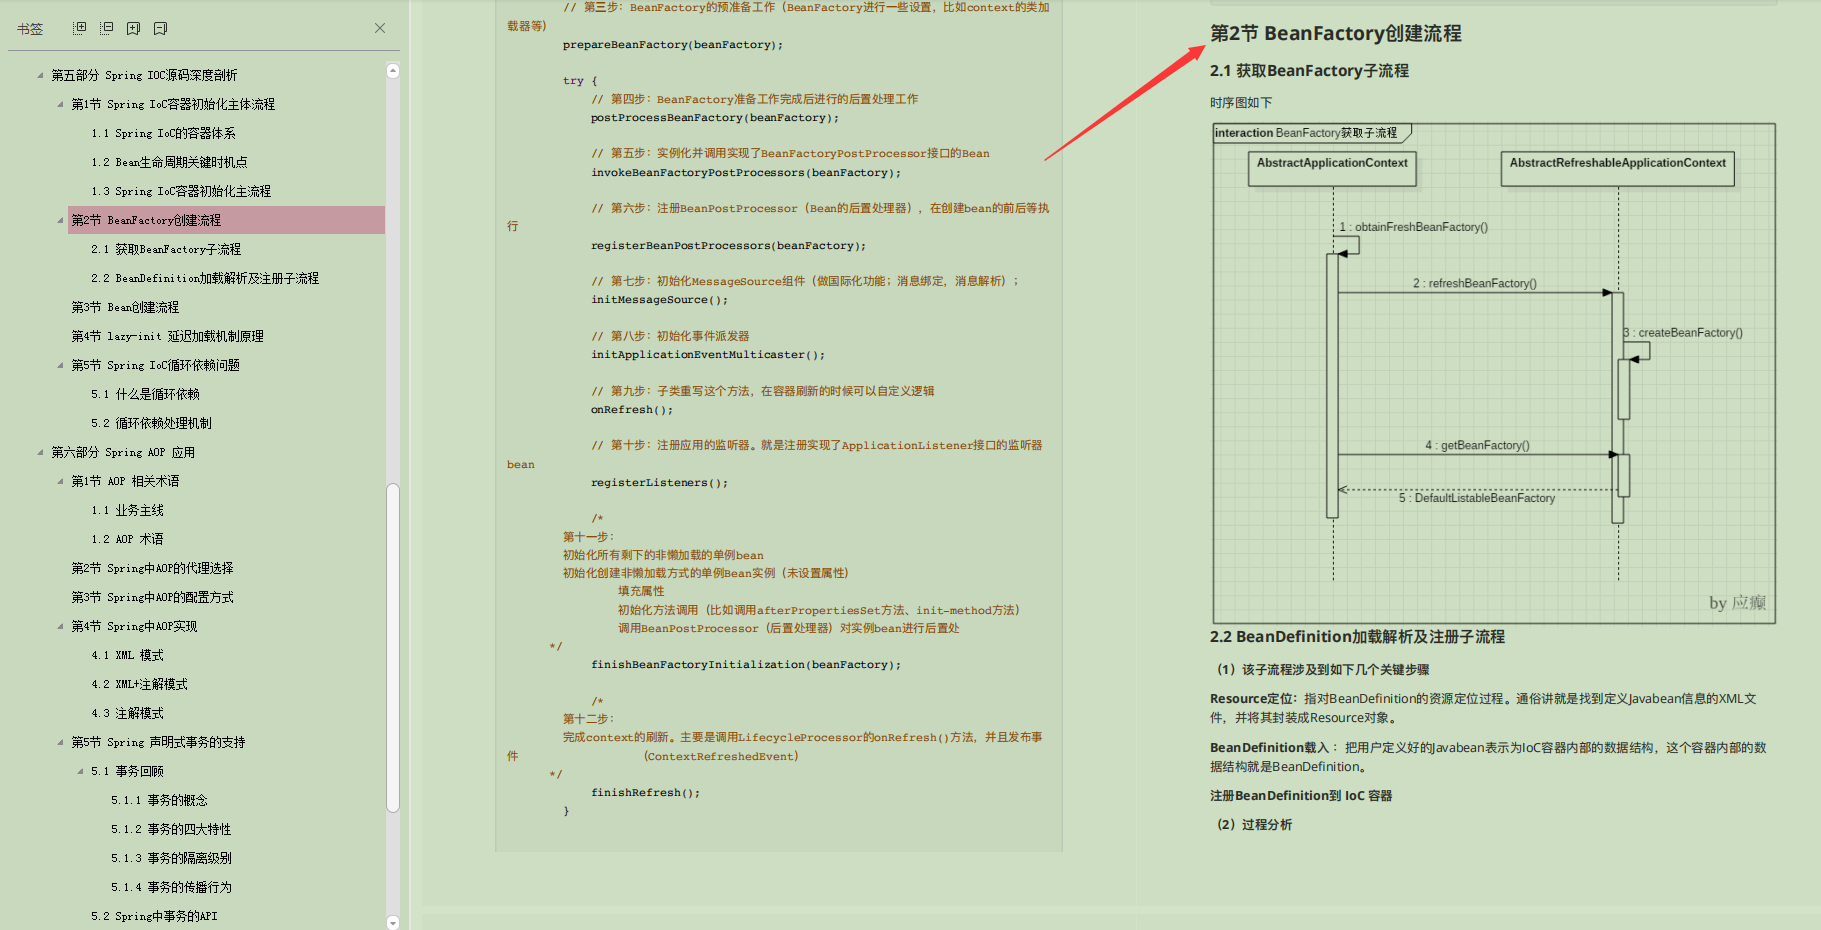This screenshot has width=1821, height=930.
Task: Open bookmark 第1节 Spring IoC容器初始化主体流程
Action: pos(172,104)
